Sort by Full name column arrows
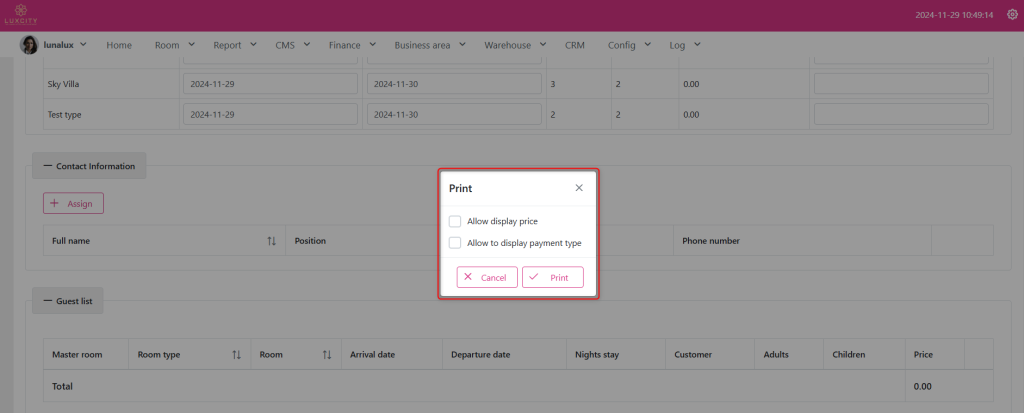Image resolution: width=1024 pixels, height=413 pixels. point(271,241)
